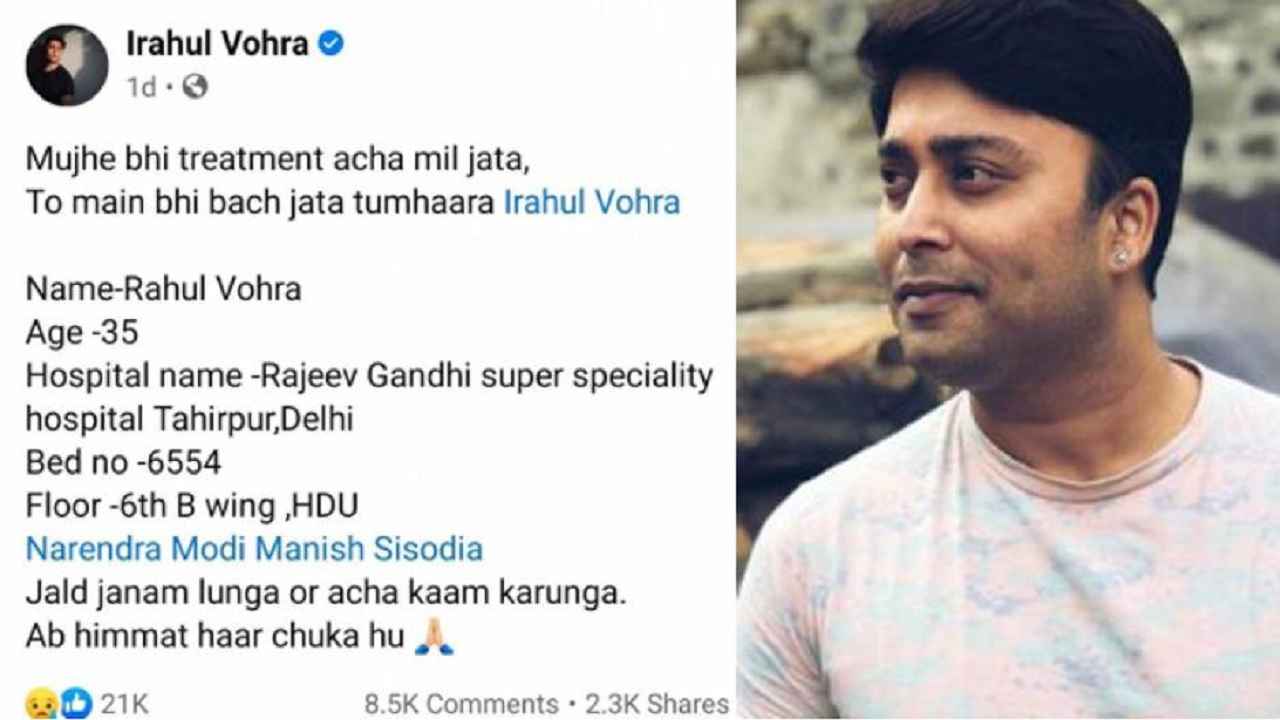This screenshot has width=1280, height=720.
Task: Open the 1d post timestamp
Action: point(141,88)
